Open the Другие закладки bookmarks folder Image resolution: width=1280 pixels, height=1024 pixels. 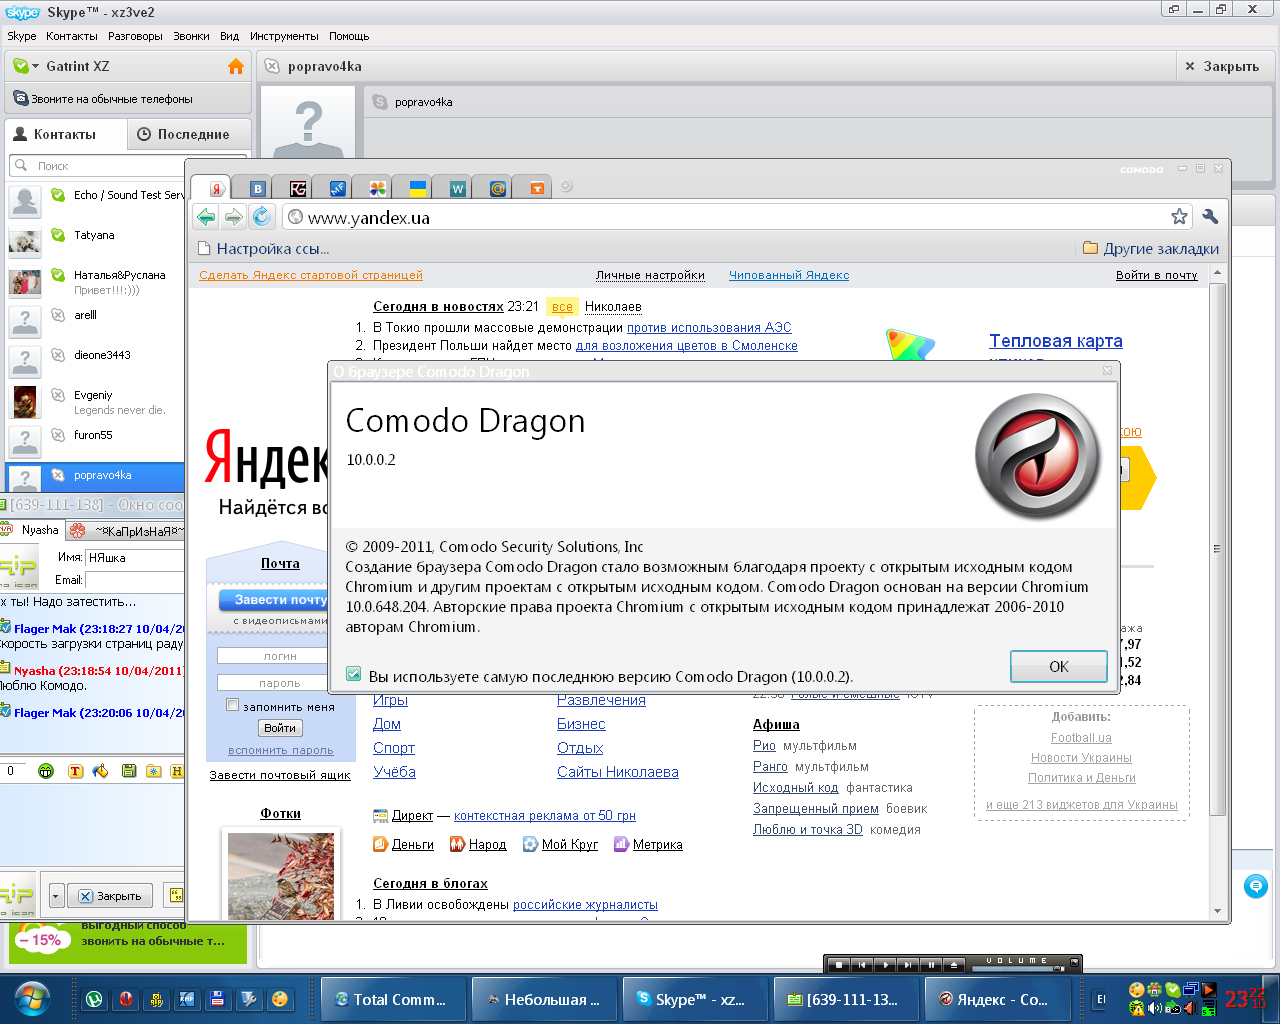pyautogui.click(x=1151, y=249)
